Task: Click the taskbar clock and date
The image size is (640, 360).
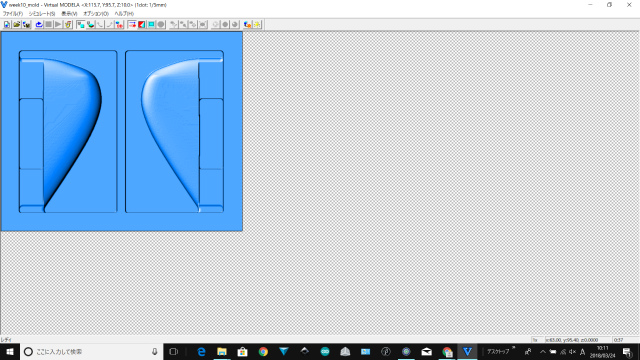Action: pyautogui.click(x=602, y=351)
